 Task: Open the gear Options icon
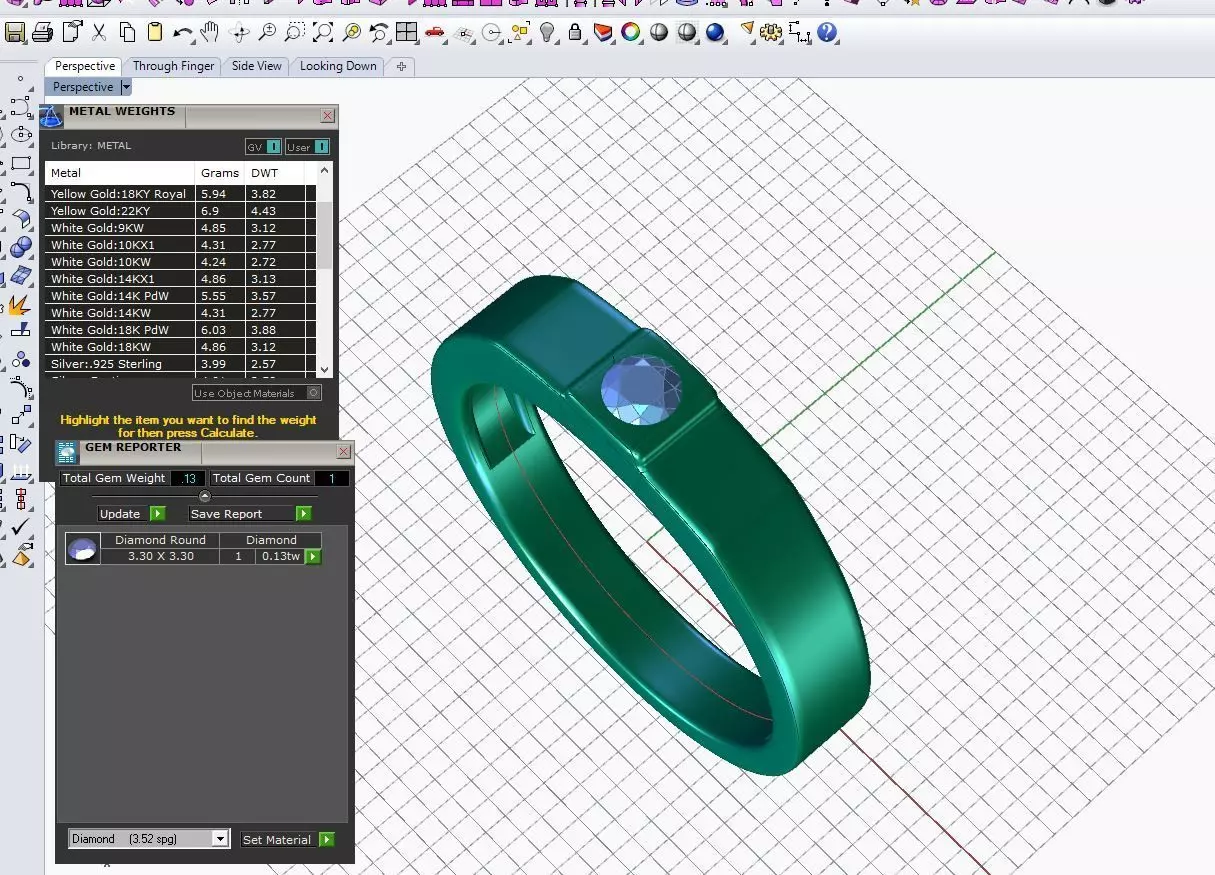[770, 33]
